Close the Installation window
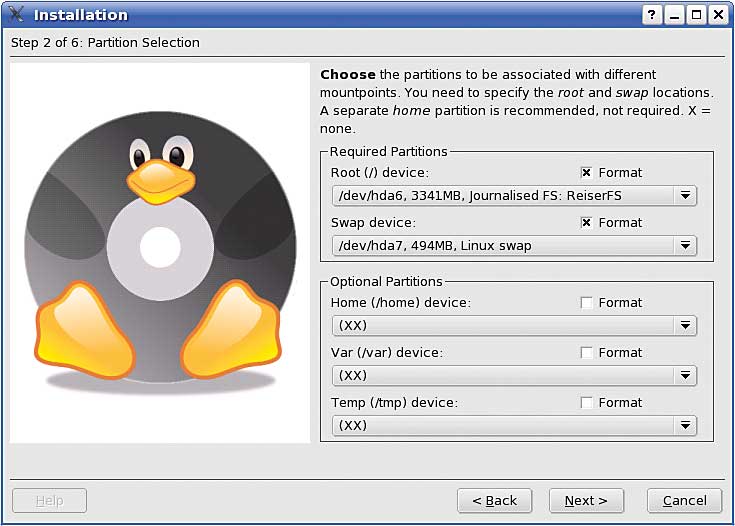The image size is (735, 526). [x=718, y=15]
